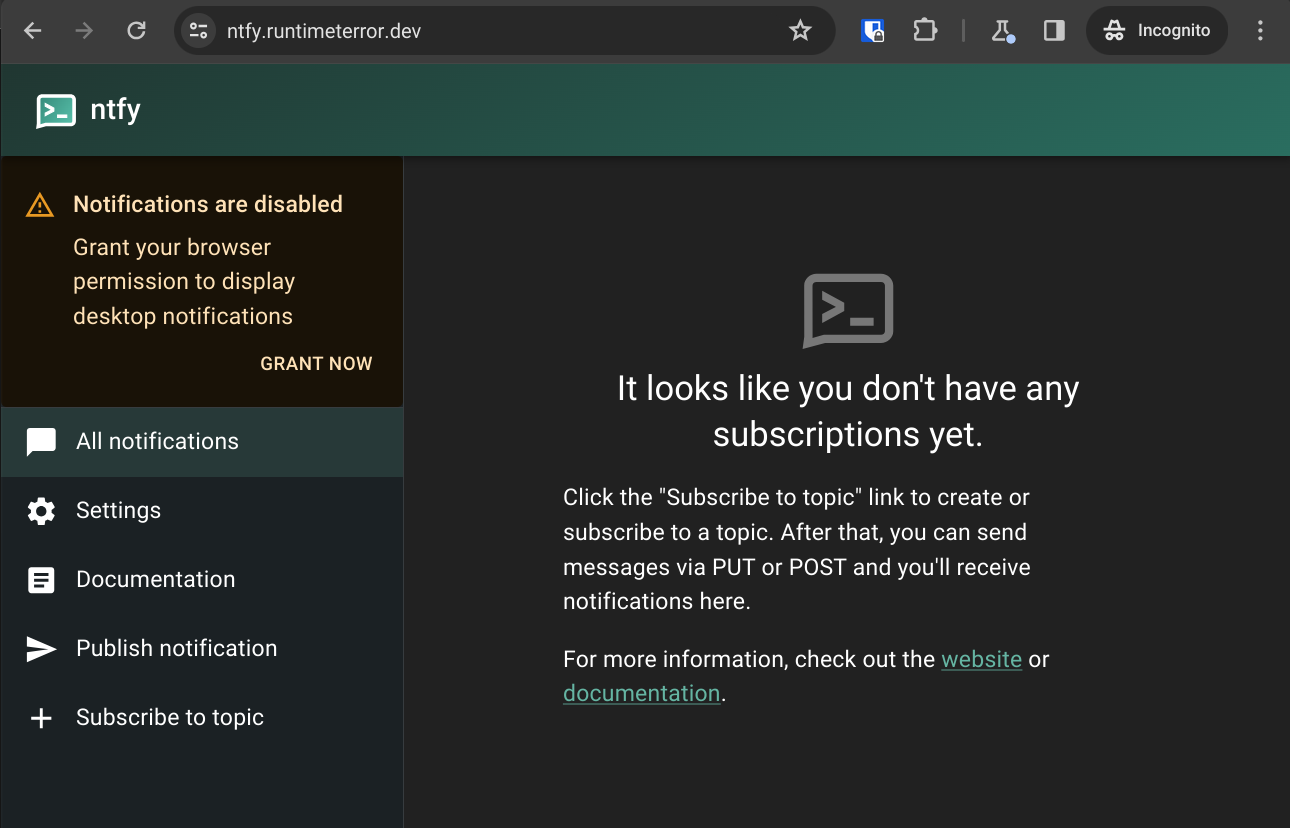Click the Subscribe to topic instruction paragraph
Screen dimensions: 1290x828
click(797, 549)
